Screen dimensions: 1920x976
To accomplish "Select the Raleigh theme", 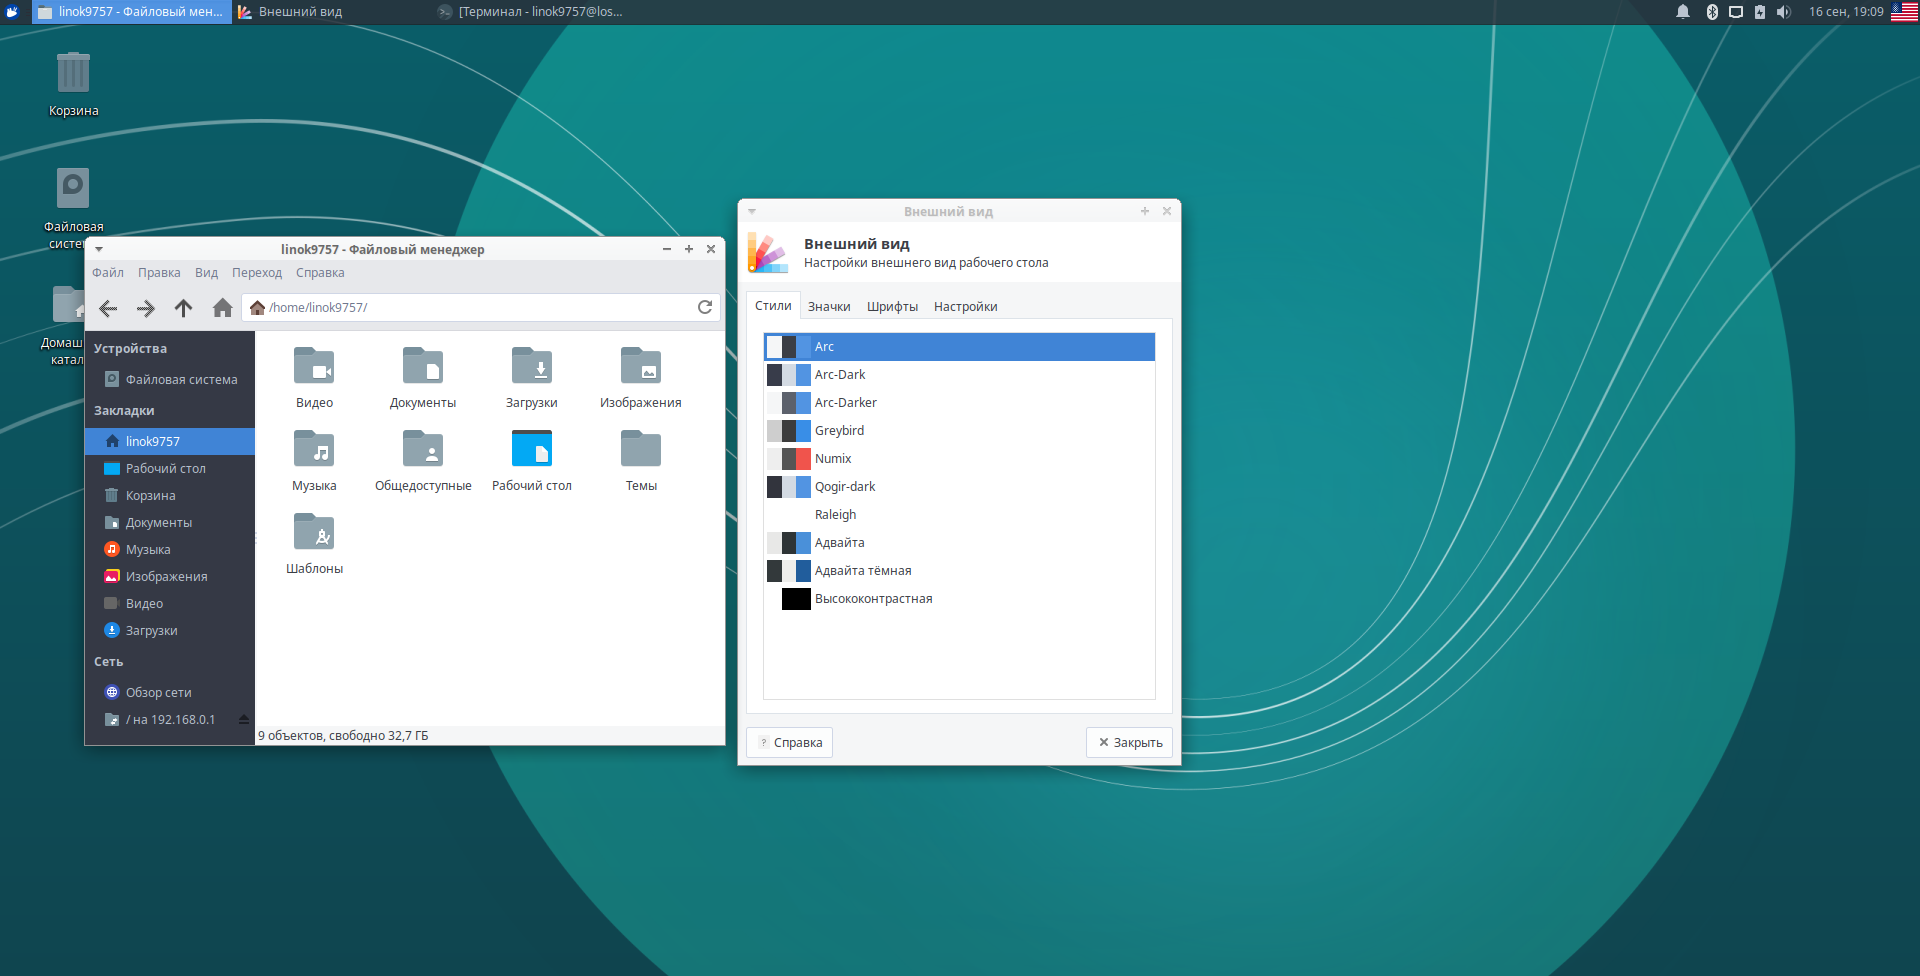I will (959, 515).
